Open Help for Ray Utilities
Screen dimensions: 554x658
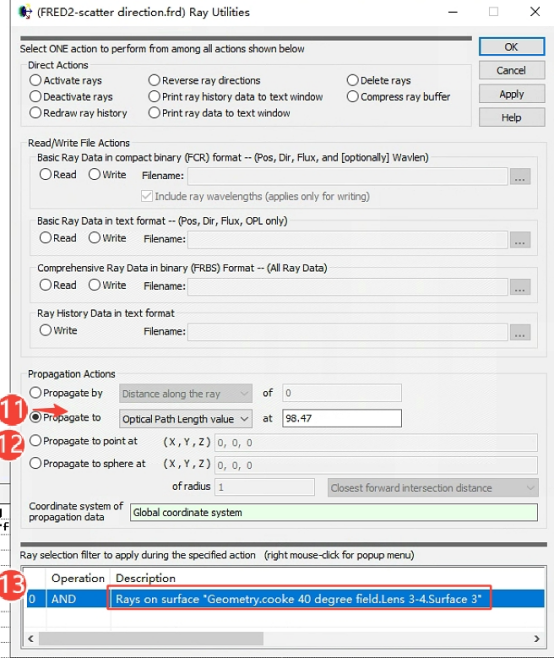coord(512,117)
